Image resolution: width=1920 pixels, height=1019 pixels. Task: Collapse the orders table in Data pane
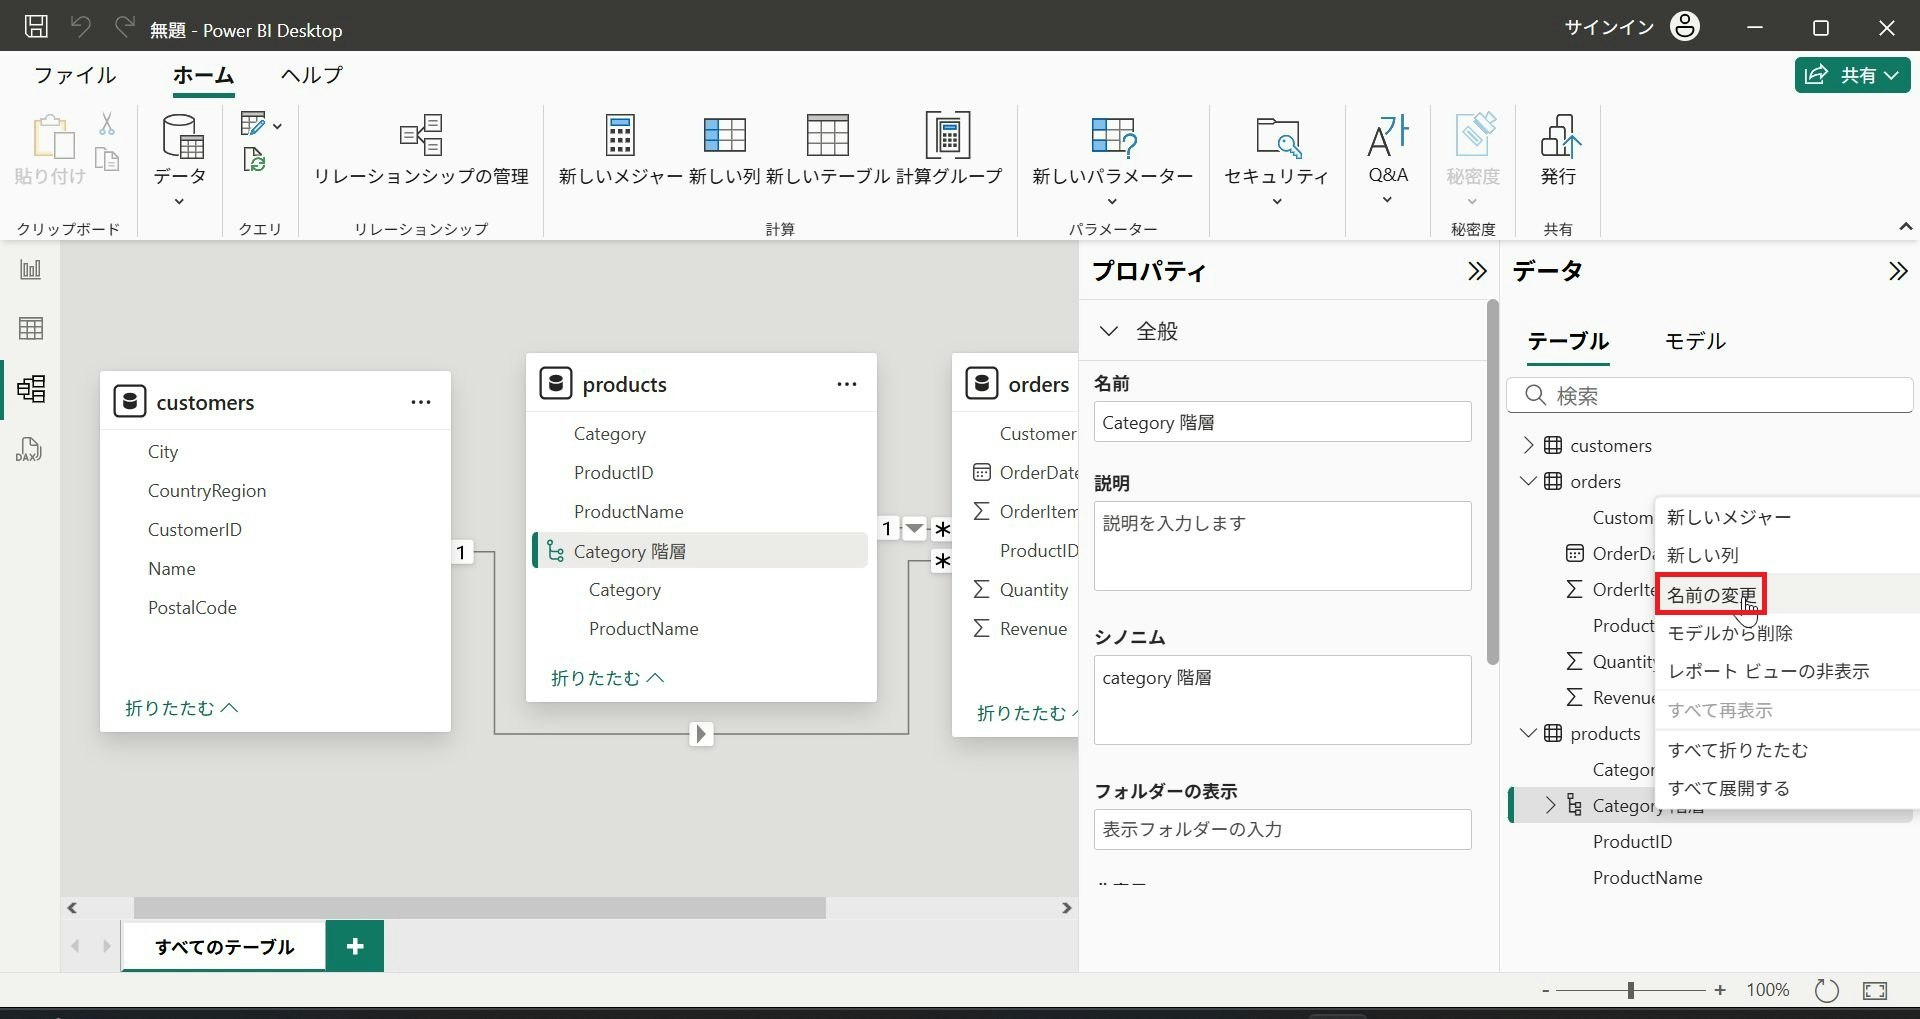coord(1528,481)
